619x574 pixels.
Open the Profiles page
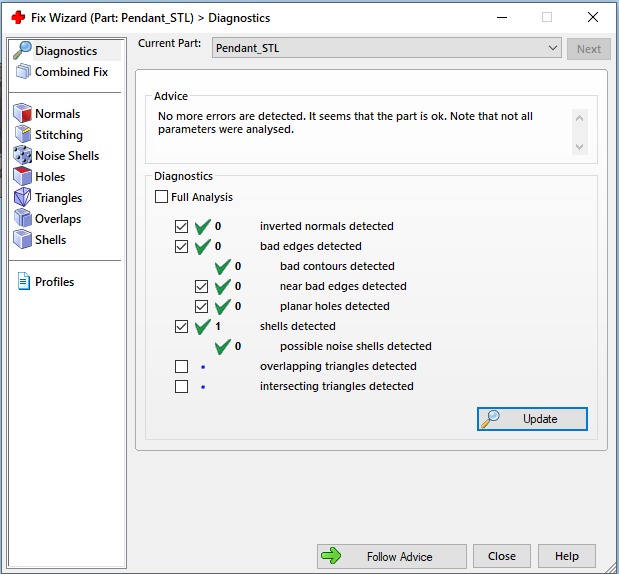point(54,281)
